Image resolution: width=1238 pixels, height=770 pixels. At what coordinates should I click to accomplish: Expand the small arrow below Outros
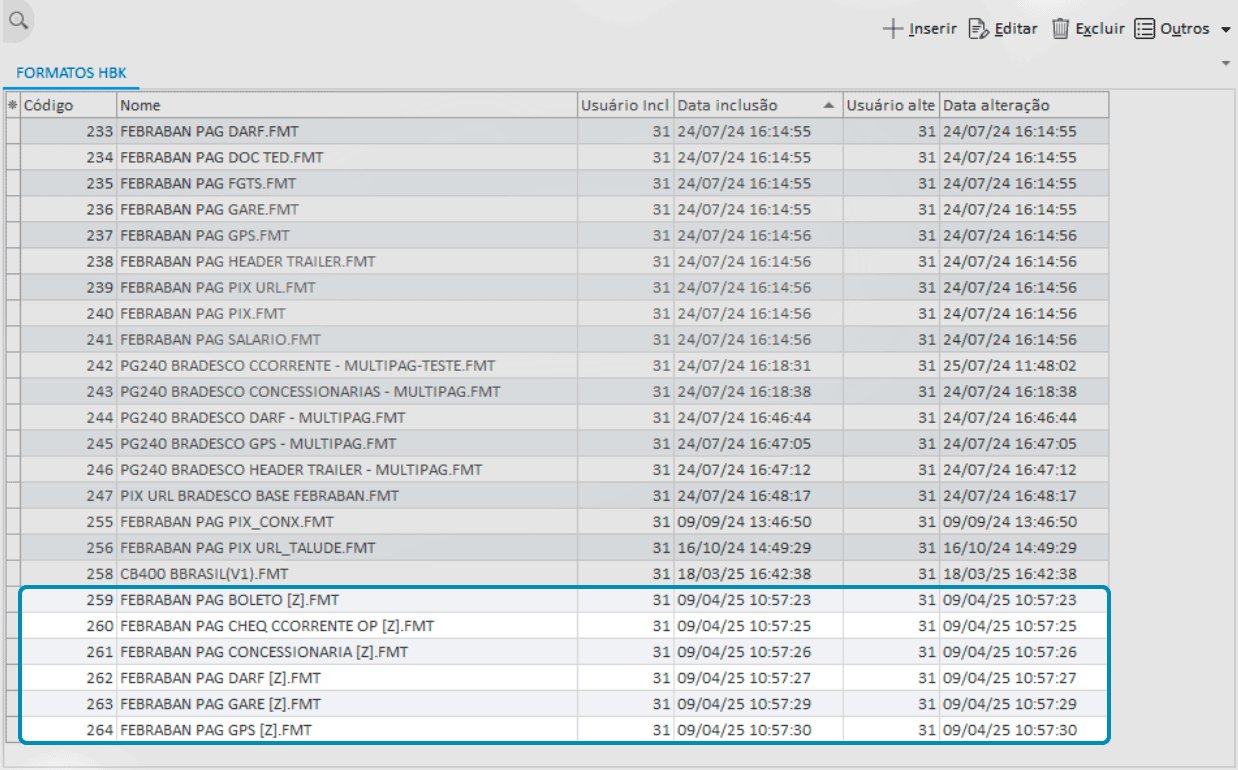click(1226, 63)
